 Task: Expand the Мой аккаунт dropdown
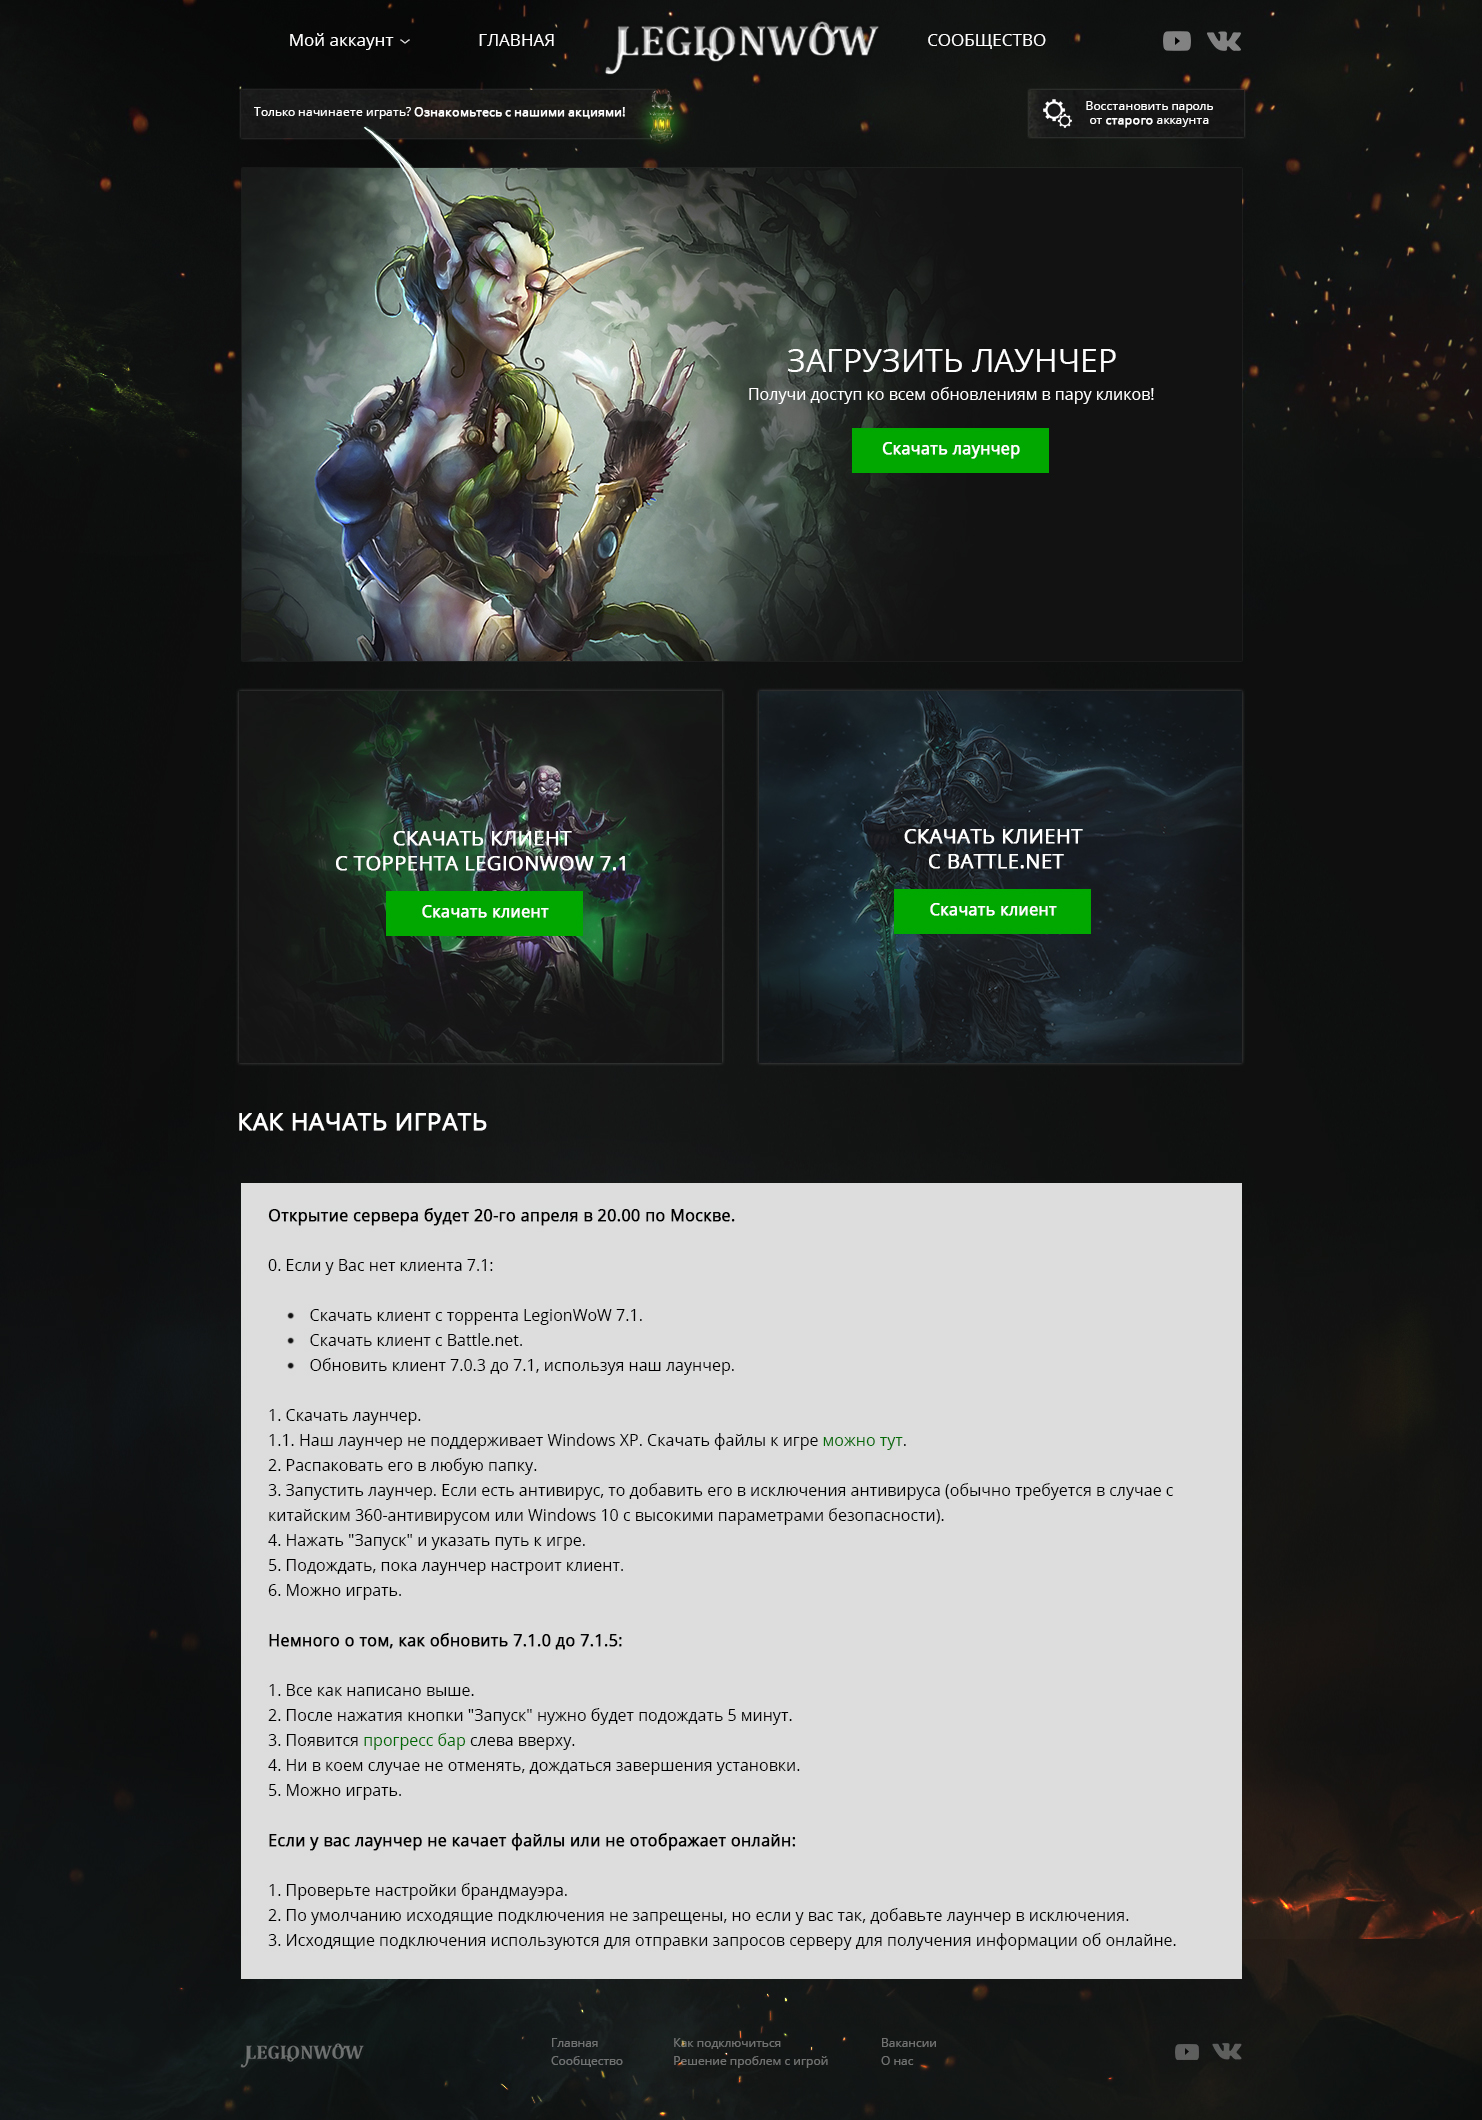349,41
